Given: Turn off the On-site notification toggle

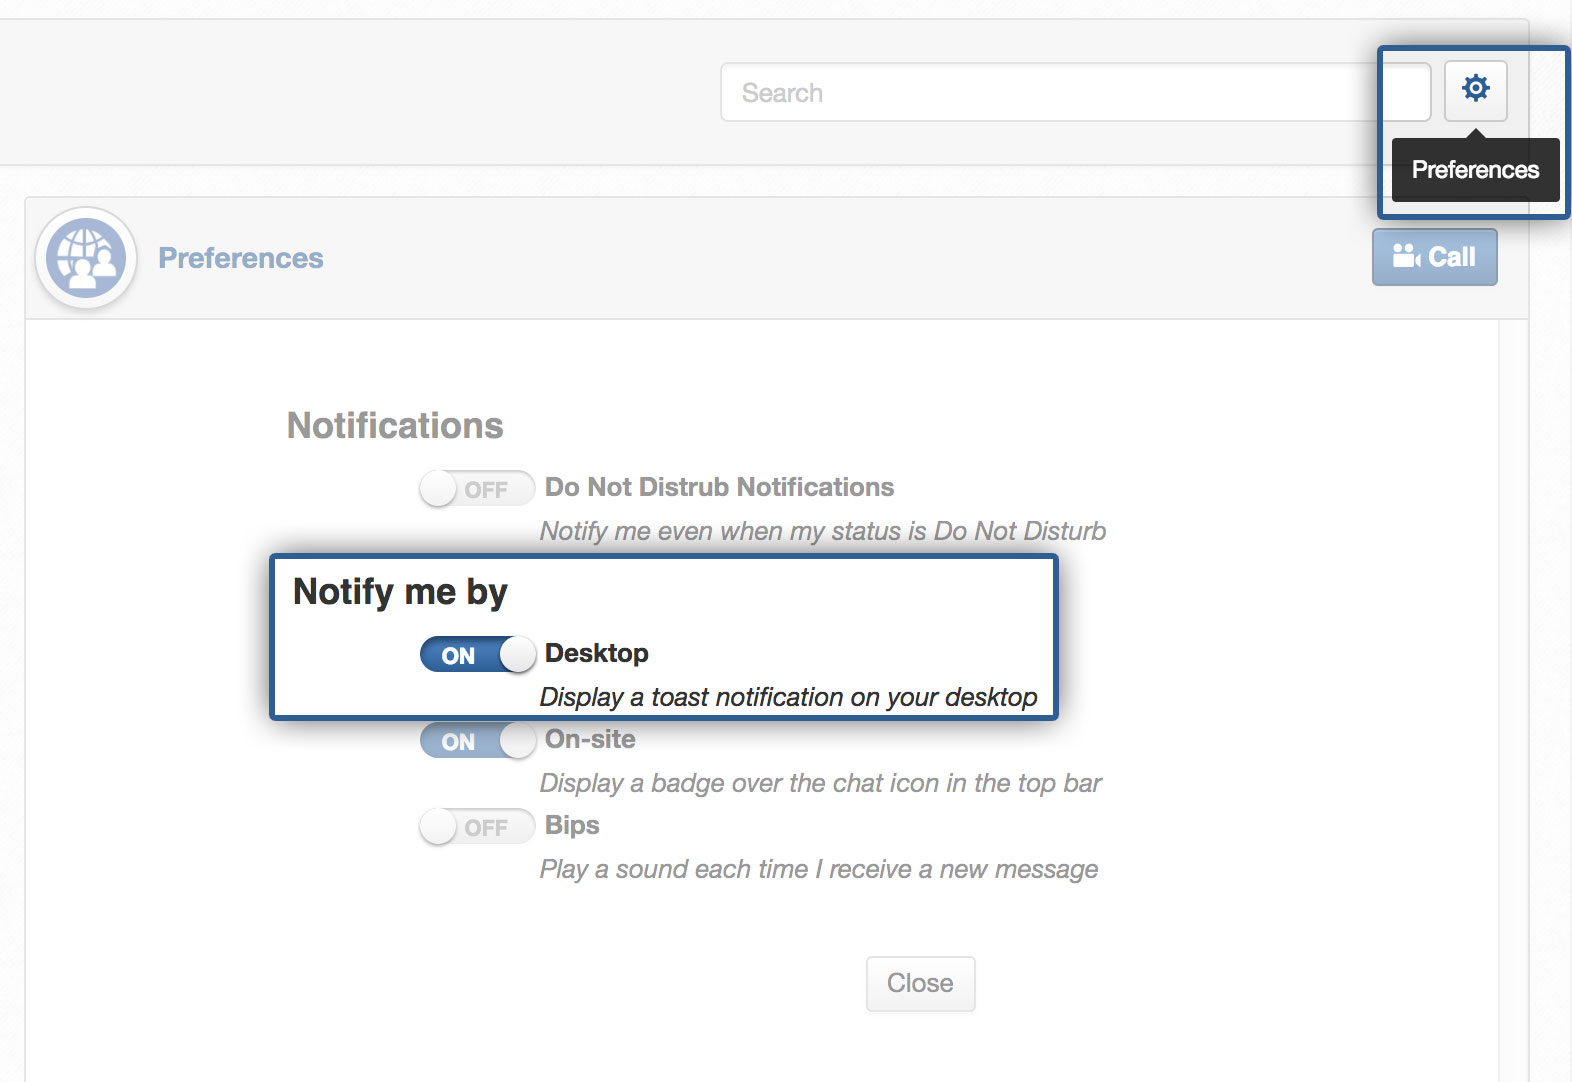Looking at the screenshot, I should 477,741.
